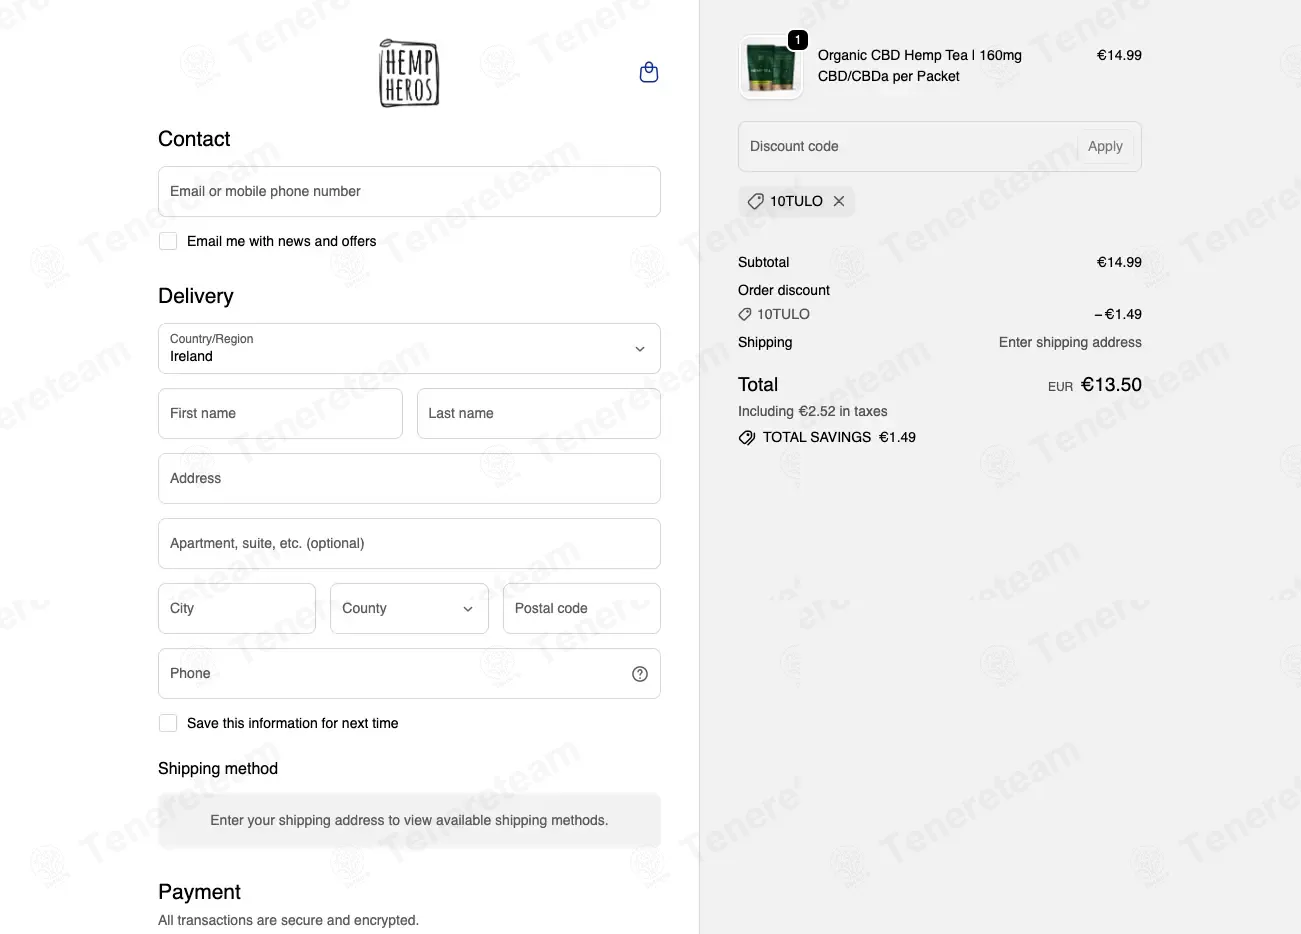Open the shopping bag cart icon
1301x934 pixels.
coord(649,72)
